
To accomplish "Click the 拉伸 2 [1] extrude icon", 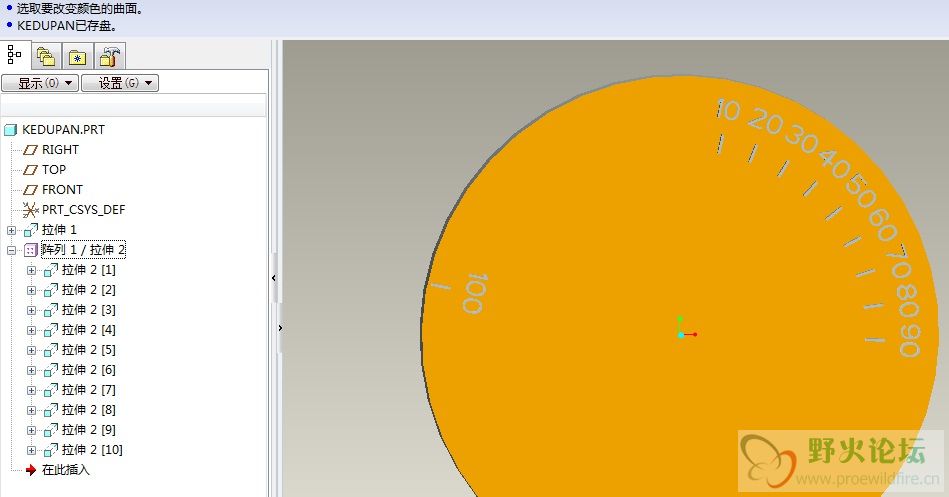I will click(x=51, y=269).
